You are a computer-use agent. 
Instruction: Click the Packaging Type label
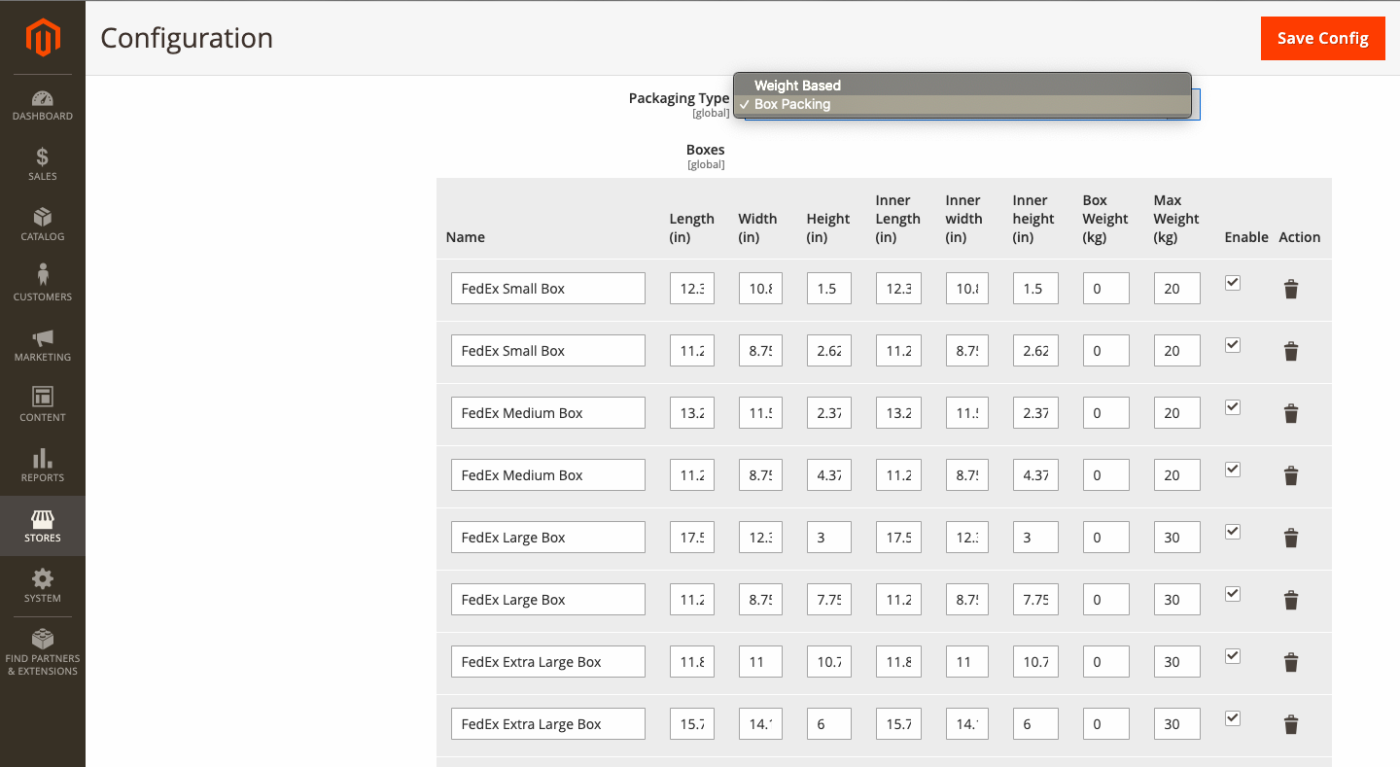click(x=679, y=98)
